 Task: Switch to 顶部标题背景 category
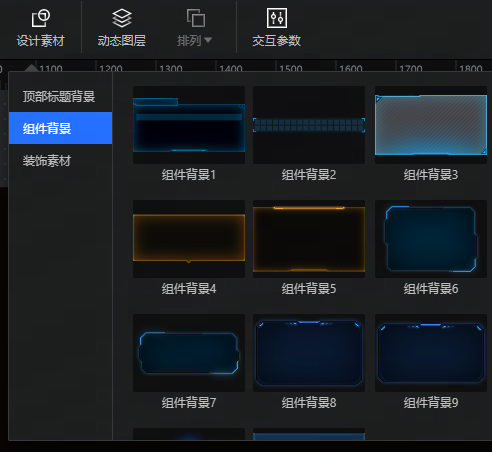(x=60, y=96)
